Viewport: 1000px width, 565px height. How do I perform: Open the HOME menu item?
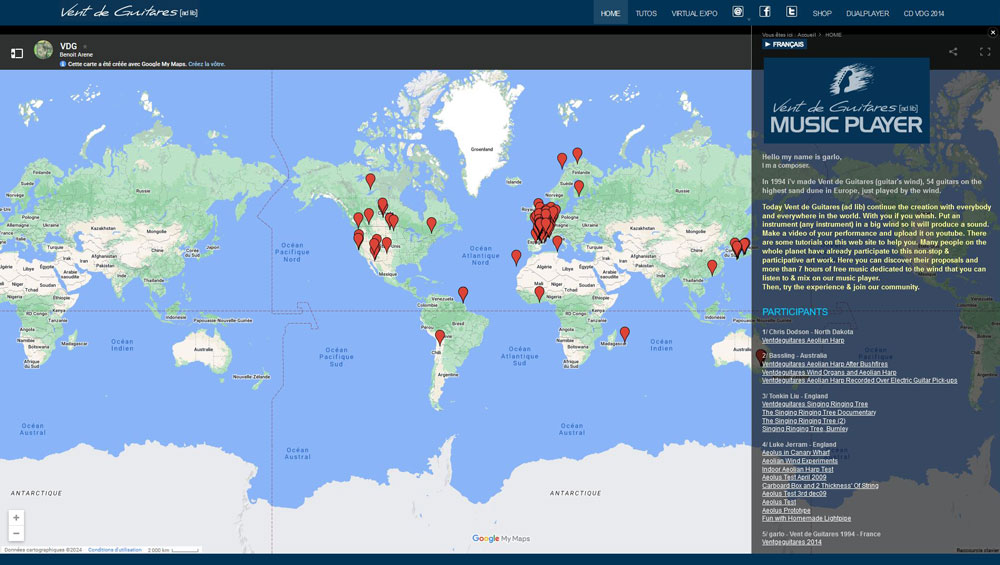[x=610, y=13]
